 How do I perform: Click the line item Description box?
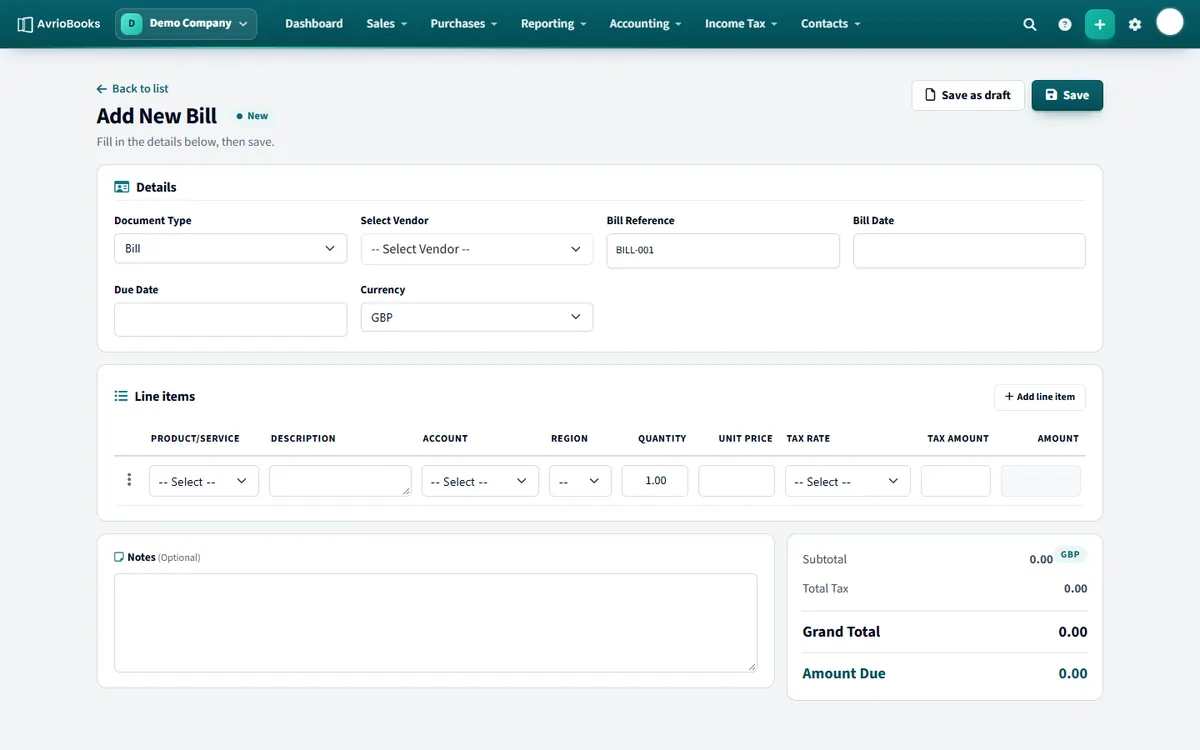[340, 481]
